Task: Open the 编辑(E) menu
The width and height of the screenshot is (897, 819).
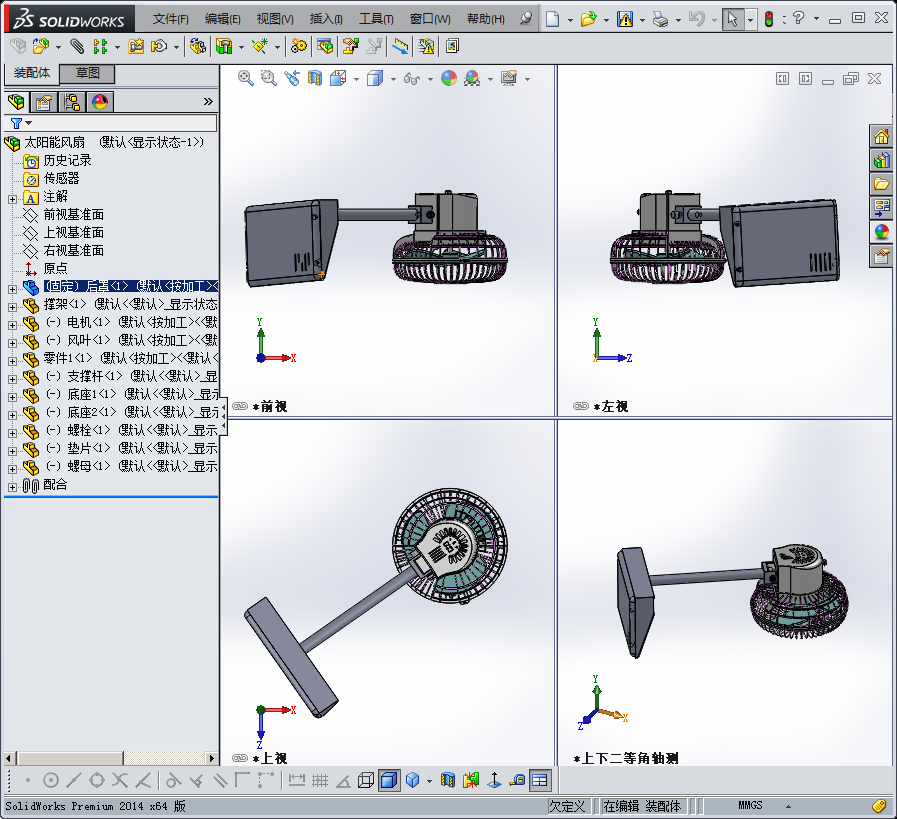Action: [x=223, y=19]
